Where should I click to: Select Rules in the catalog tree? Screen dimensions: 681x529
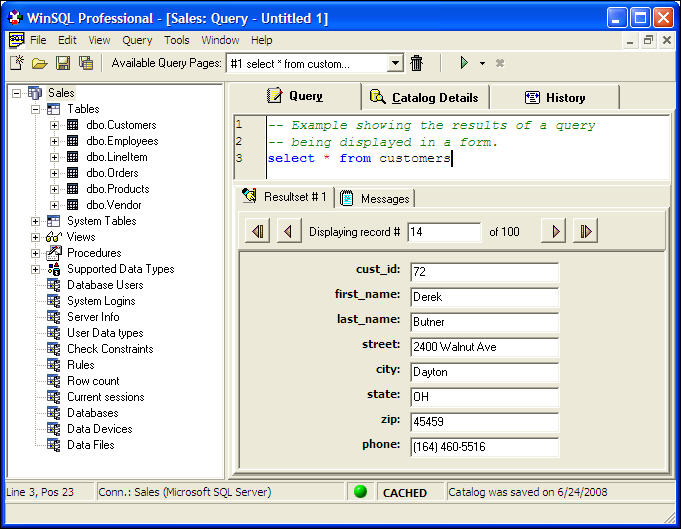[81, 365]
